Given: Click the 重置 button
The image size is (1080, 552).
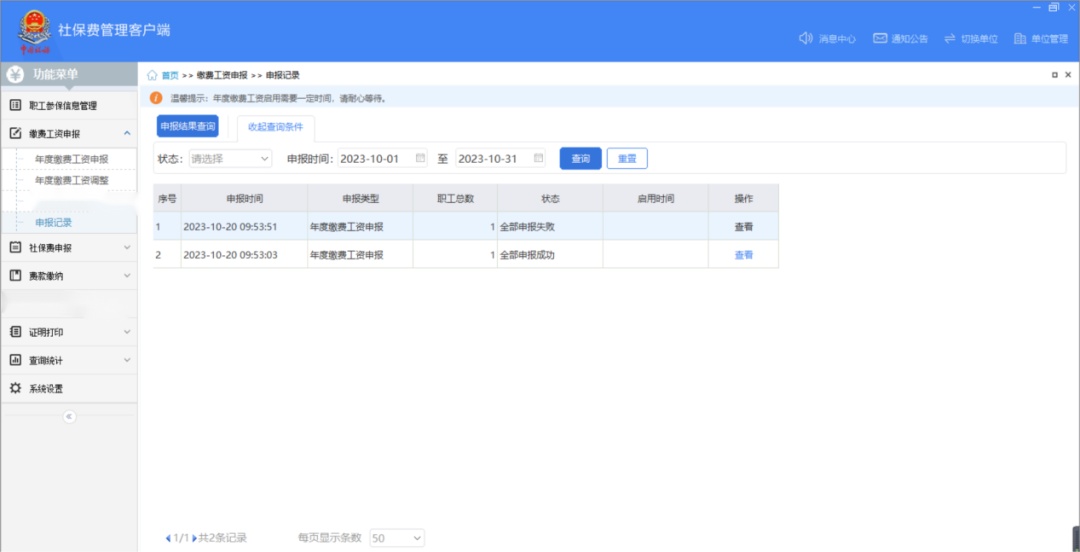Looking at the screenshot, I should 627,158.
